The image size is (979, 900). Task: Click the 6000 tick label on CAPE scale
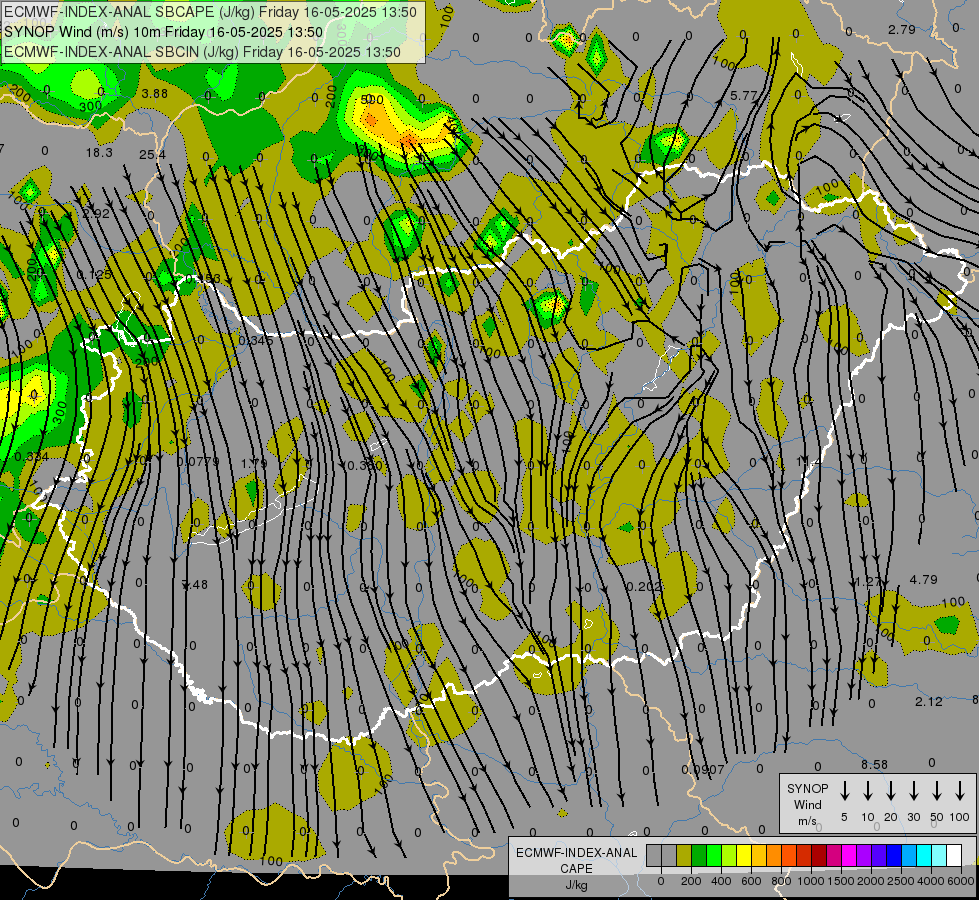pos(961,881)
